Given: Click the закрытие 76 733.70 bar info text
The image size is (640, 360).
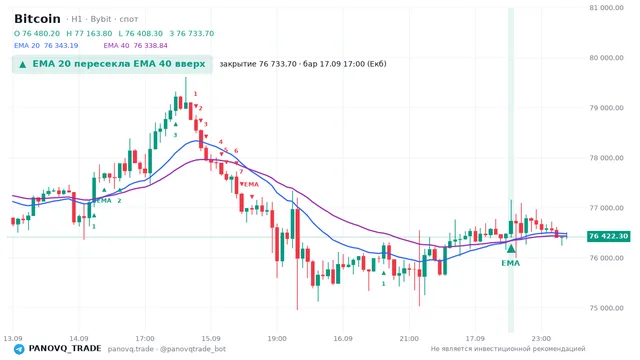Looking at the screenshot, I should [303, 64].
